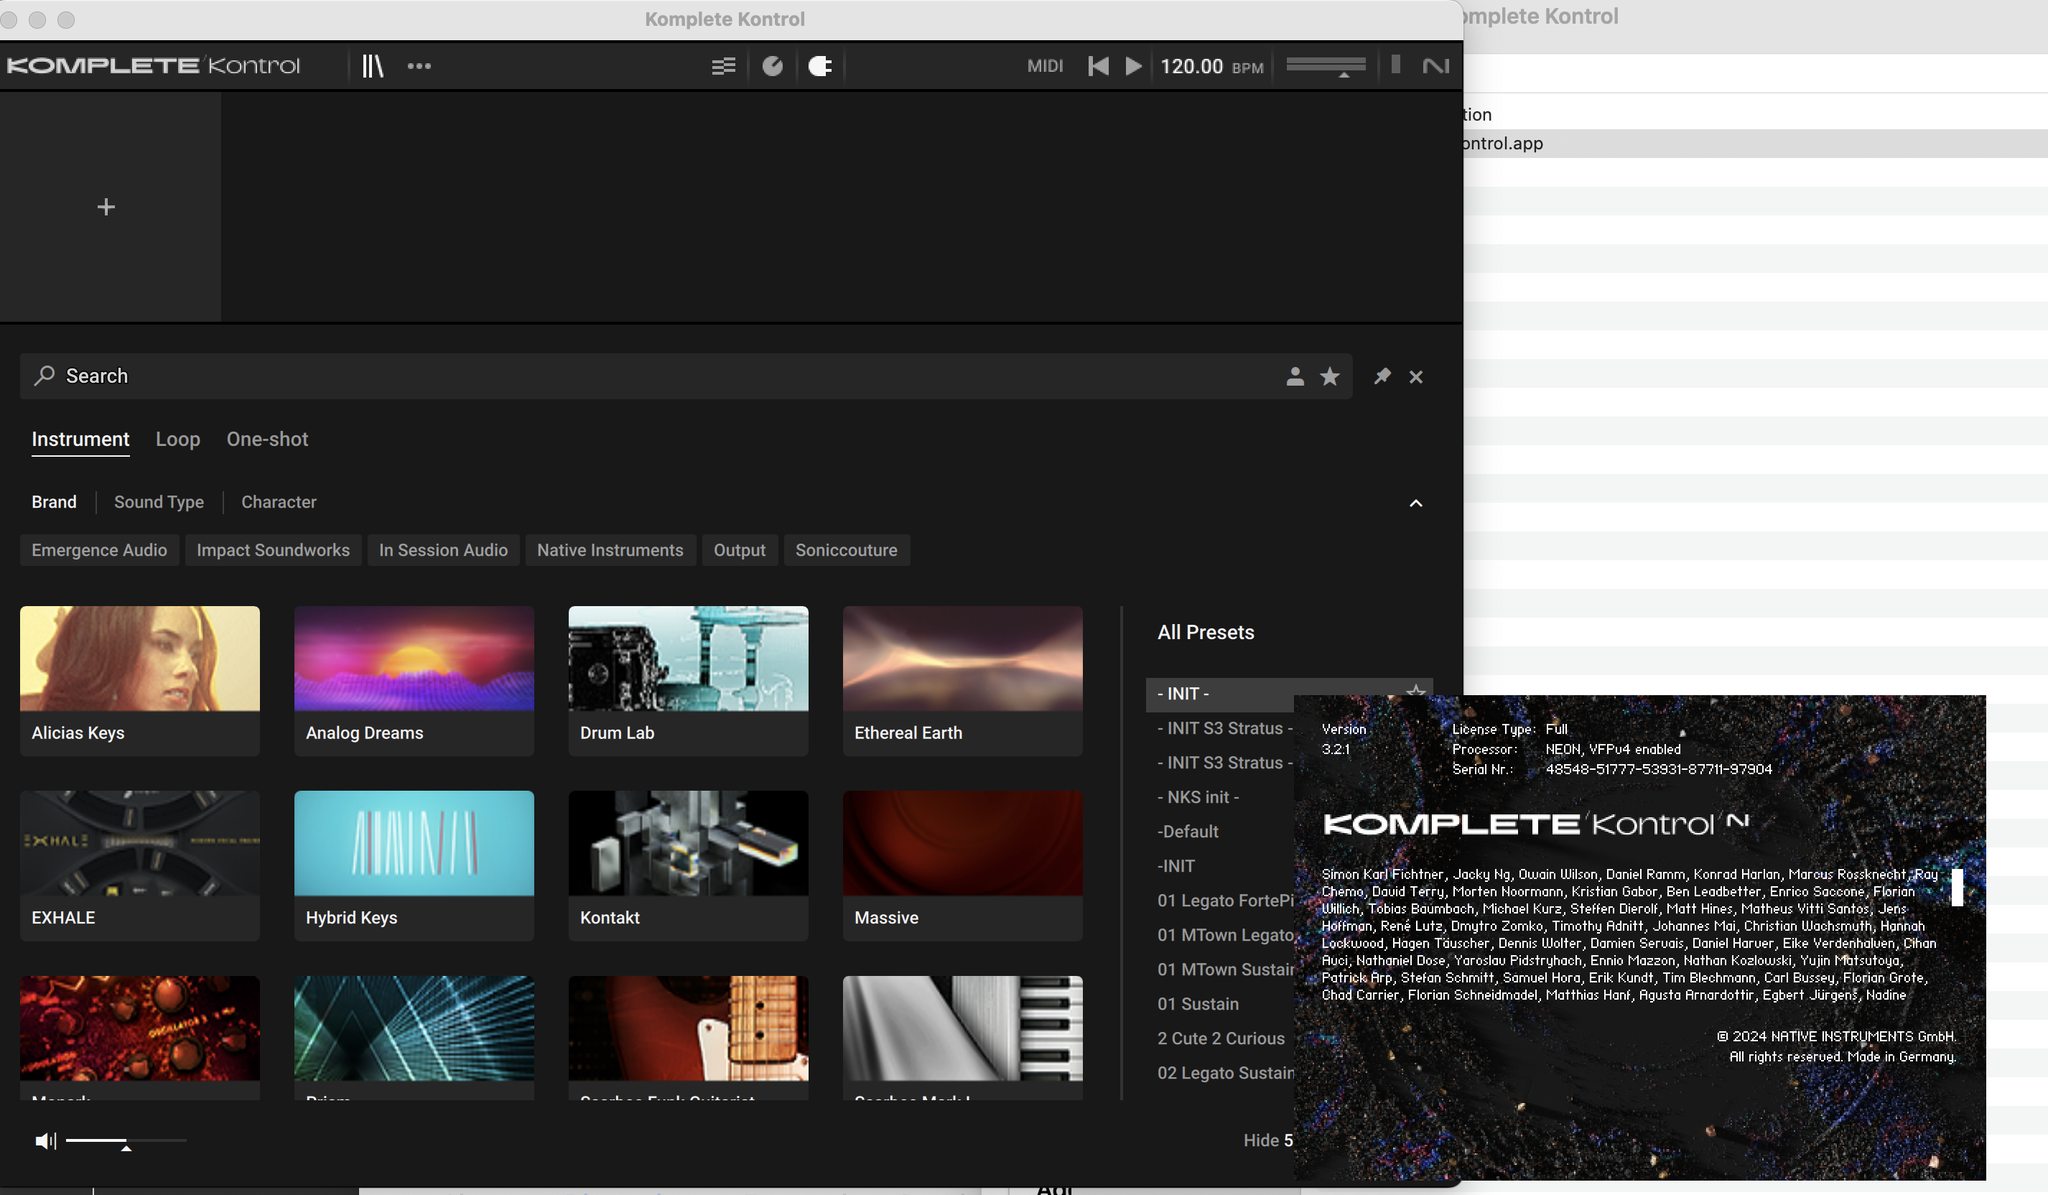This screenshot has height=1195, width=2048.
Task: Select the '01 Sustain' preset
Action: [x=1198, y=1004]
